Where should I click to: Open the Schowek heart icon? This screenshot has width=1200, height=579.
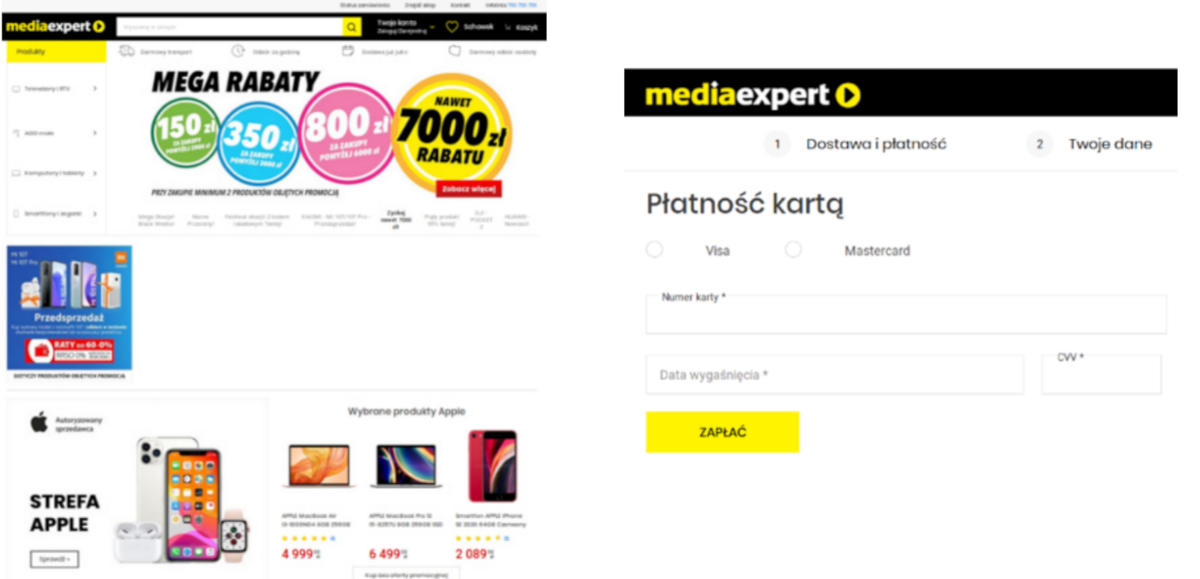coord(452,27)
